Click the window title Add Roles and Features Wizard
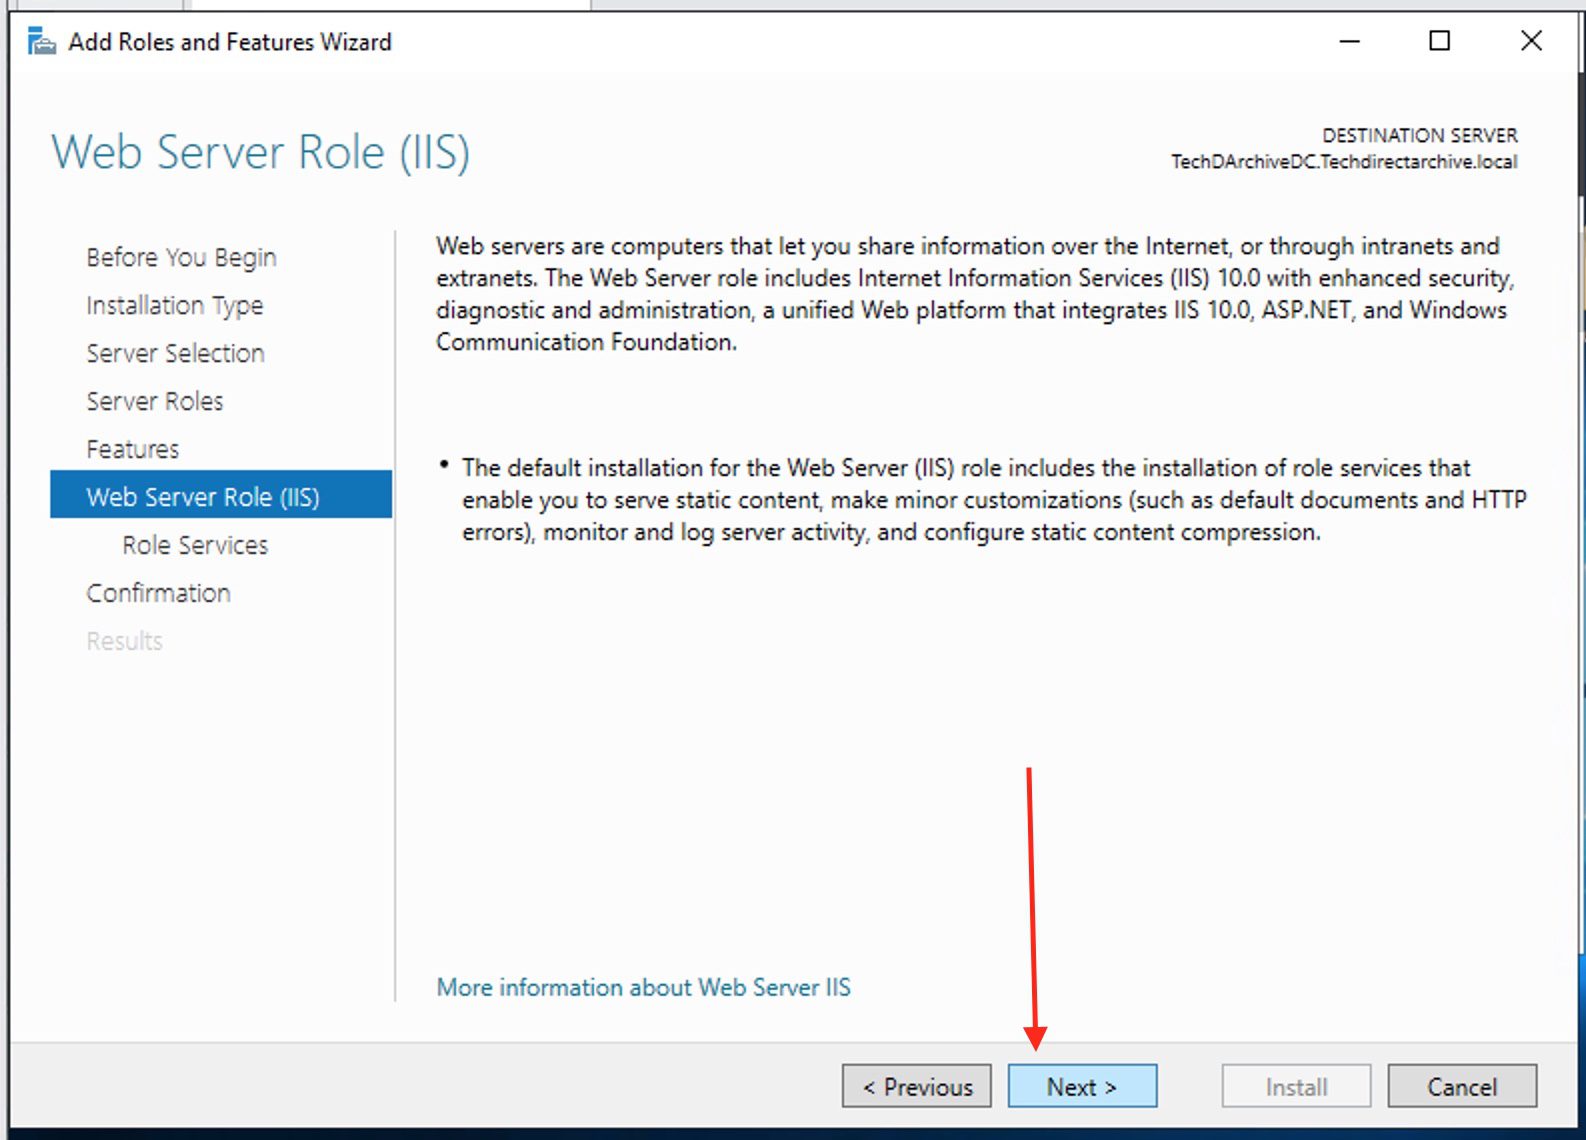Viewport: 1586px width, 1140px height. click(230, 42)
